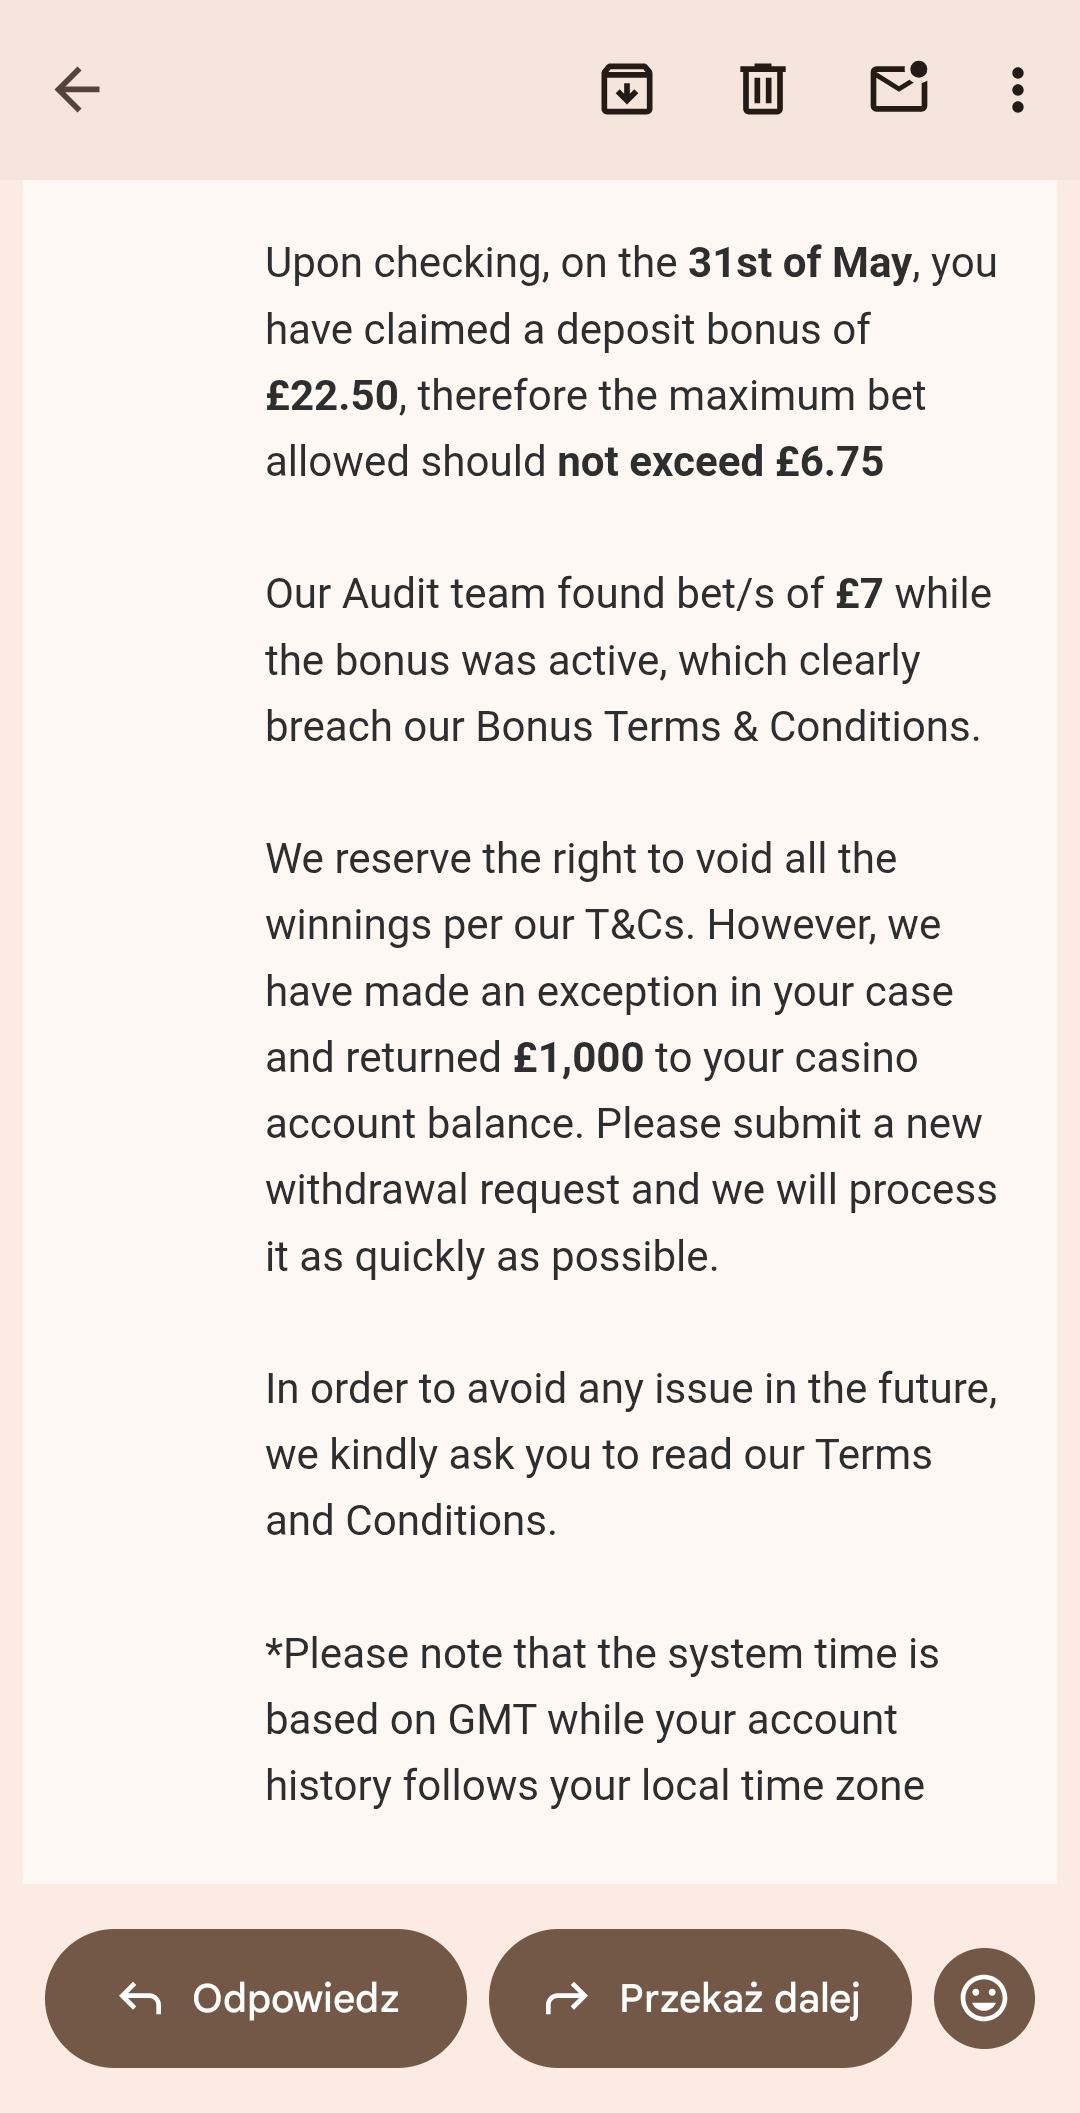Add an emoji reaction to the email

(x=984, y=1998)
